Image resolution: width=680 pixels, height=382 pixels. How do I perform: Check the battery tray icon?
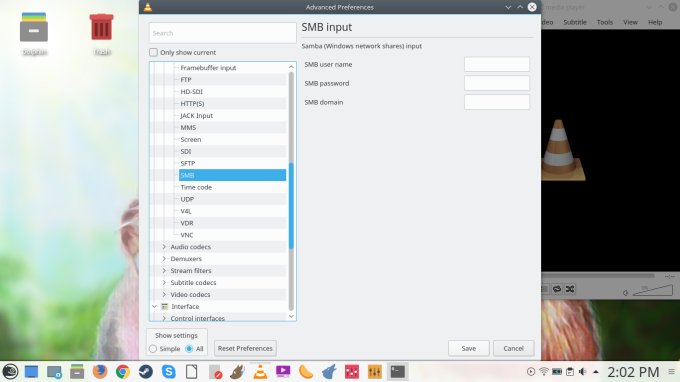tap(557, 372)
